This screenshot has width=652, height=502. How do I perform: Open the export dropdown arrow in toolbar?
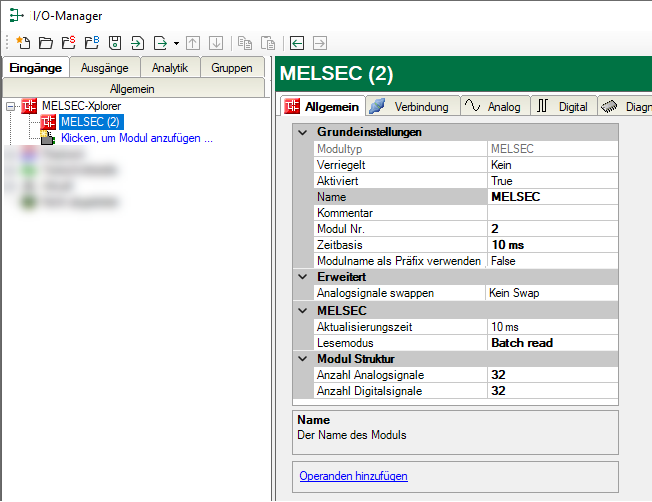(x=176, y=43)
